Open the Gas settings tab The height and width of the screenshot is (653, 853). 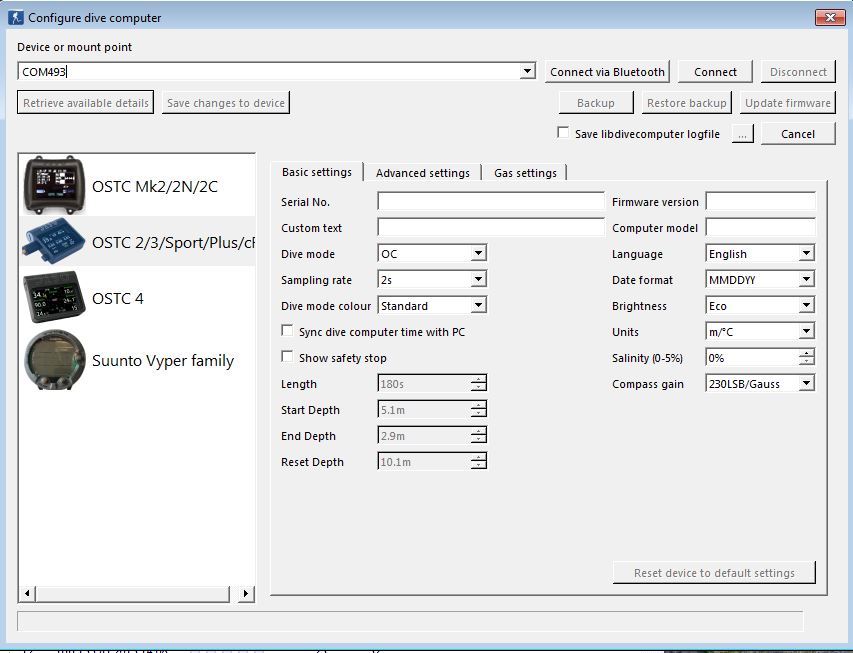coord(525,173)
